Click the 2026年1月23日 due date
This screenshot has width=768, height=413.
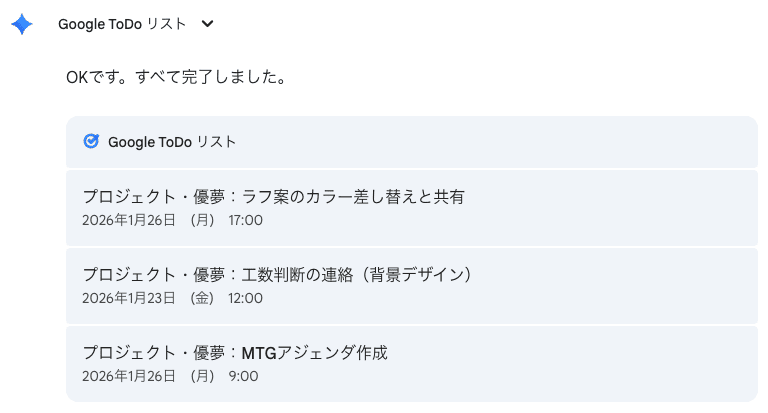(x=129, y=298)
